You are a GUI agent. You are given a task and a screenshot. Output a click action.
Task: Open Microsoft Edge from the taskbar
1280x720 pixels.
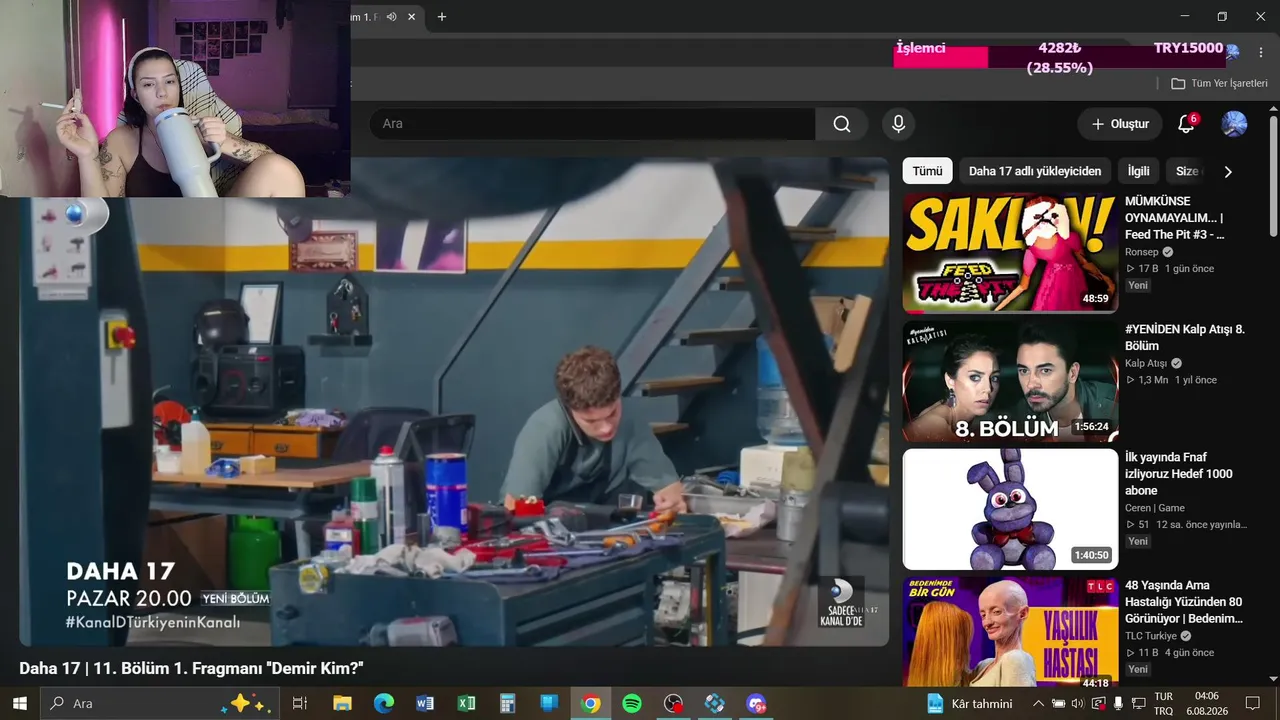(x=384, y=703)
